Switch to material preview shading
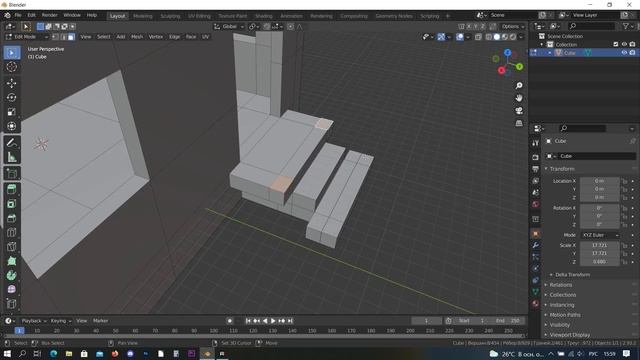This screenshot has height=360, width=640. point(505,37)
